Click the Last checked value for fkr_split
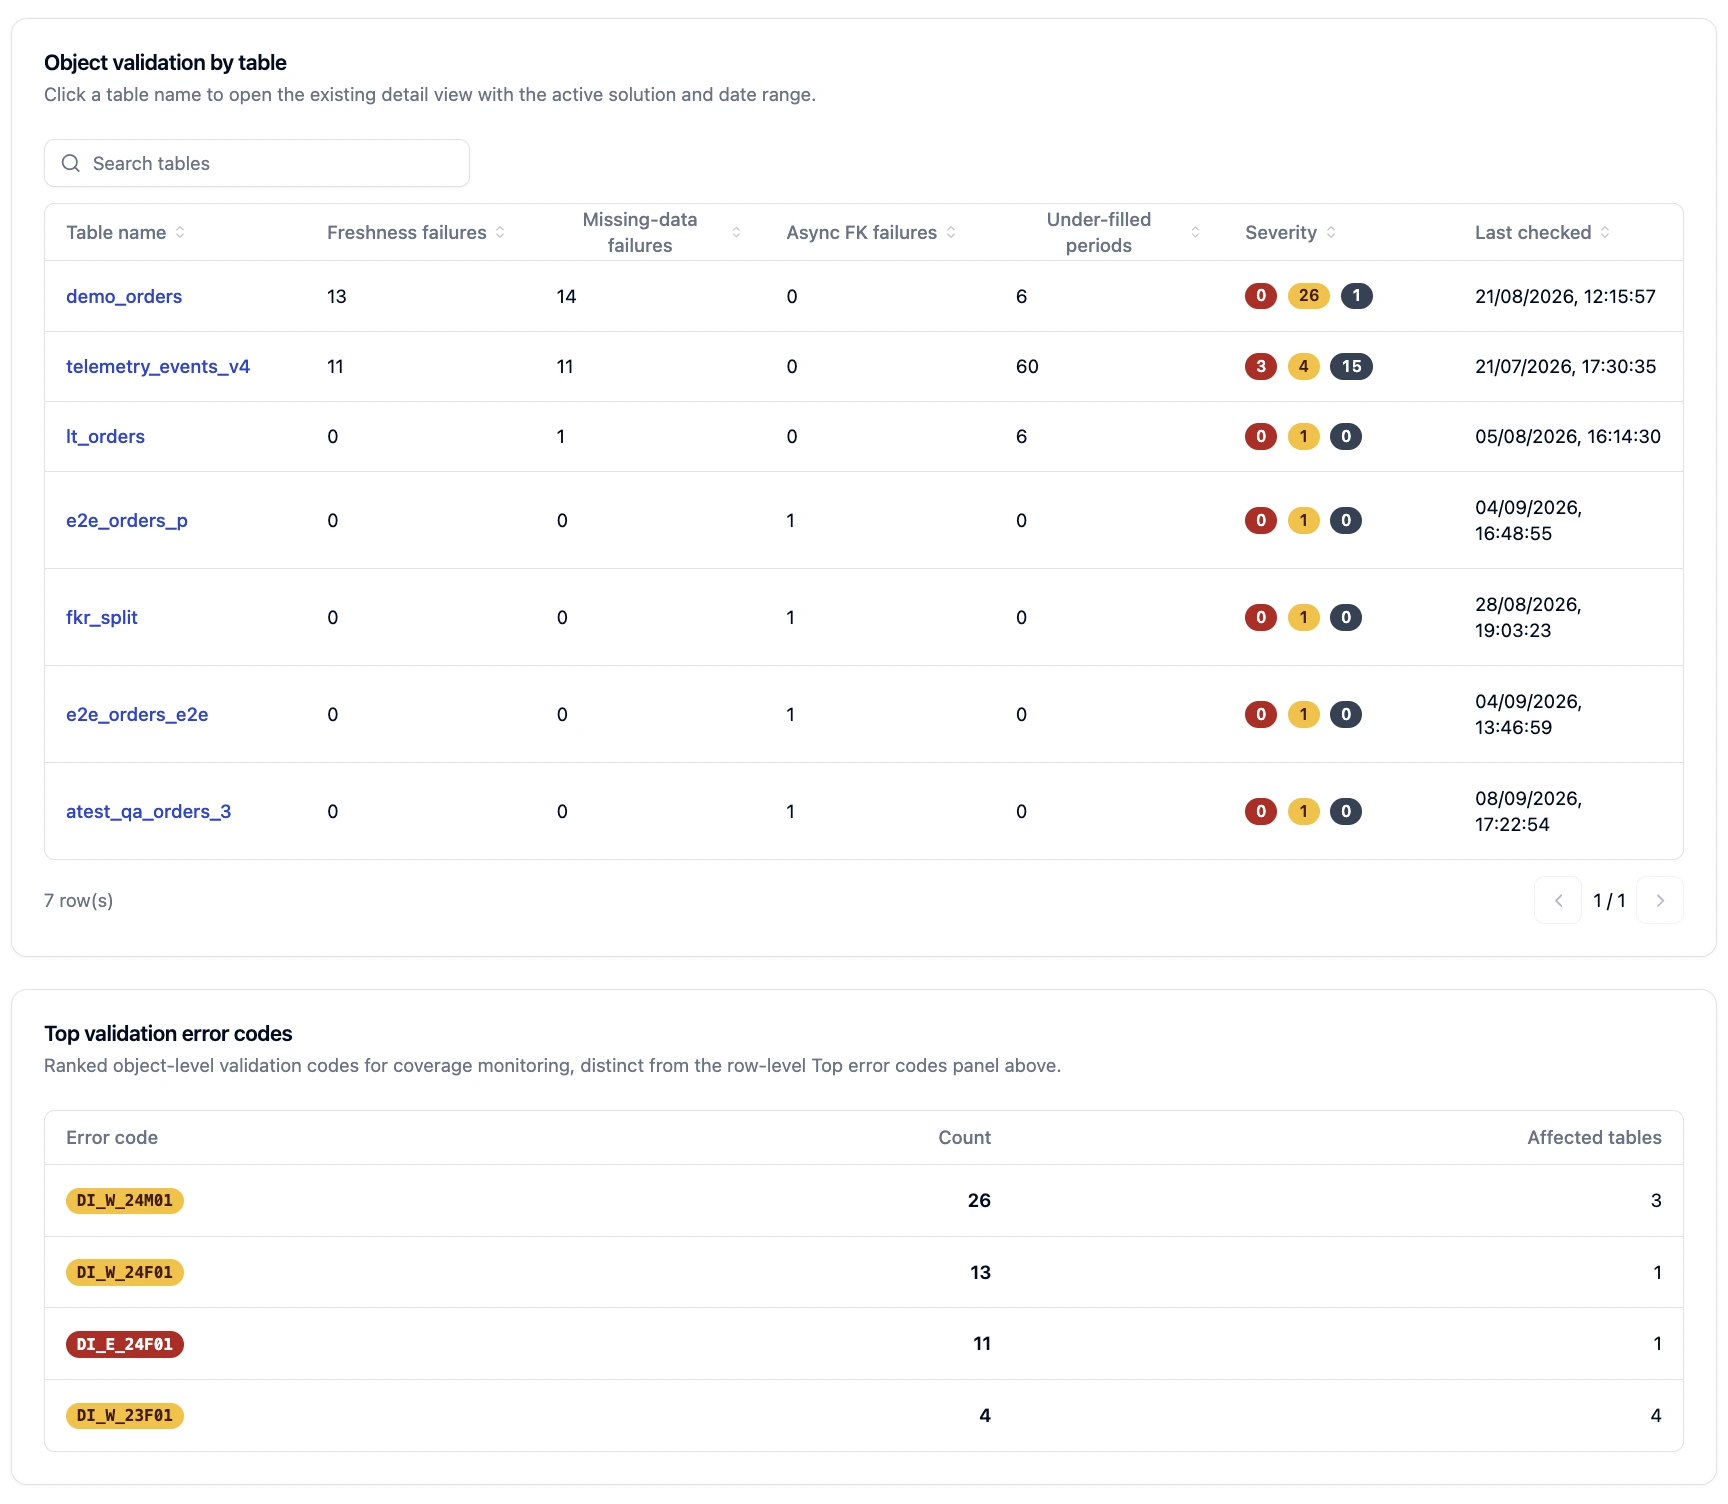 pos(1528,617)
